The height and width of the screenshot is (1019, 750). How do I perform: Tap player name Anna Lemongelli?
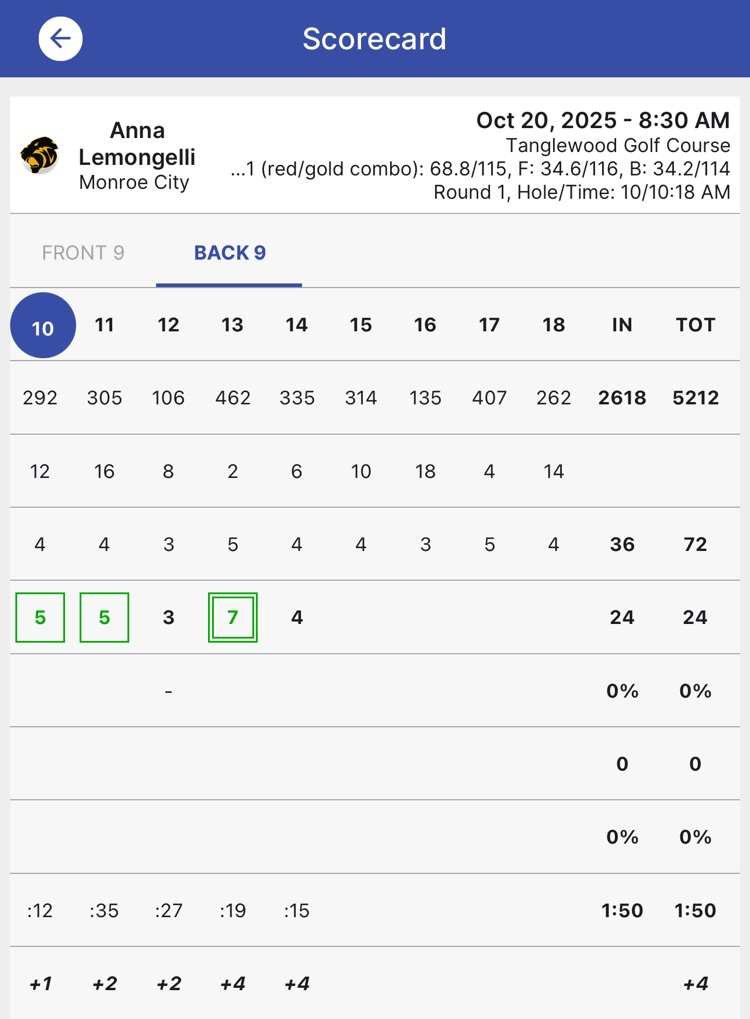pos(137,144)
